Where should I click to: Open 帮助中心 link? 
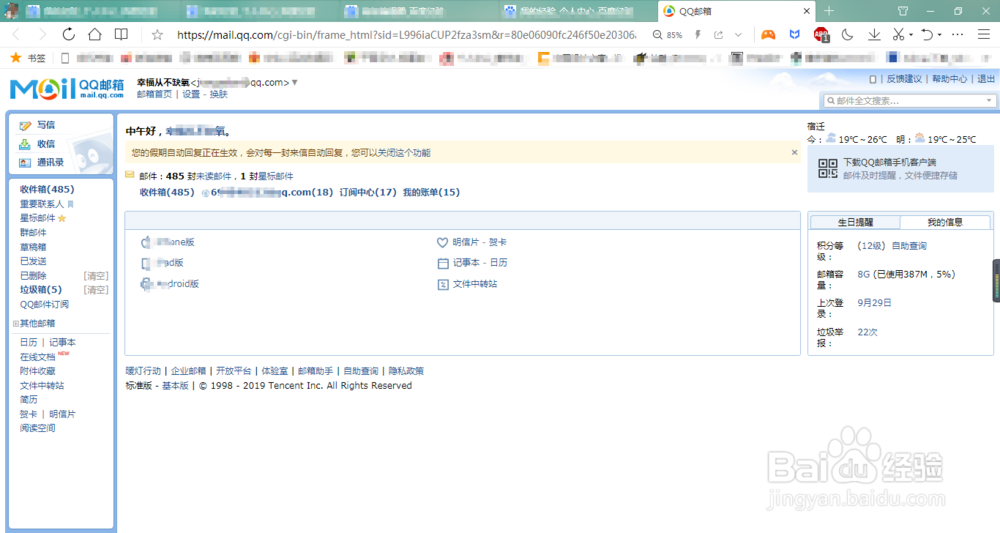click(x=949, y=79)
